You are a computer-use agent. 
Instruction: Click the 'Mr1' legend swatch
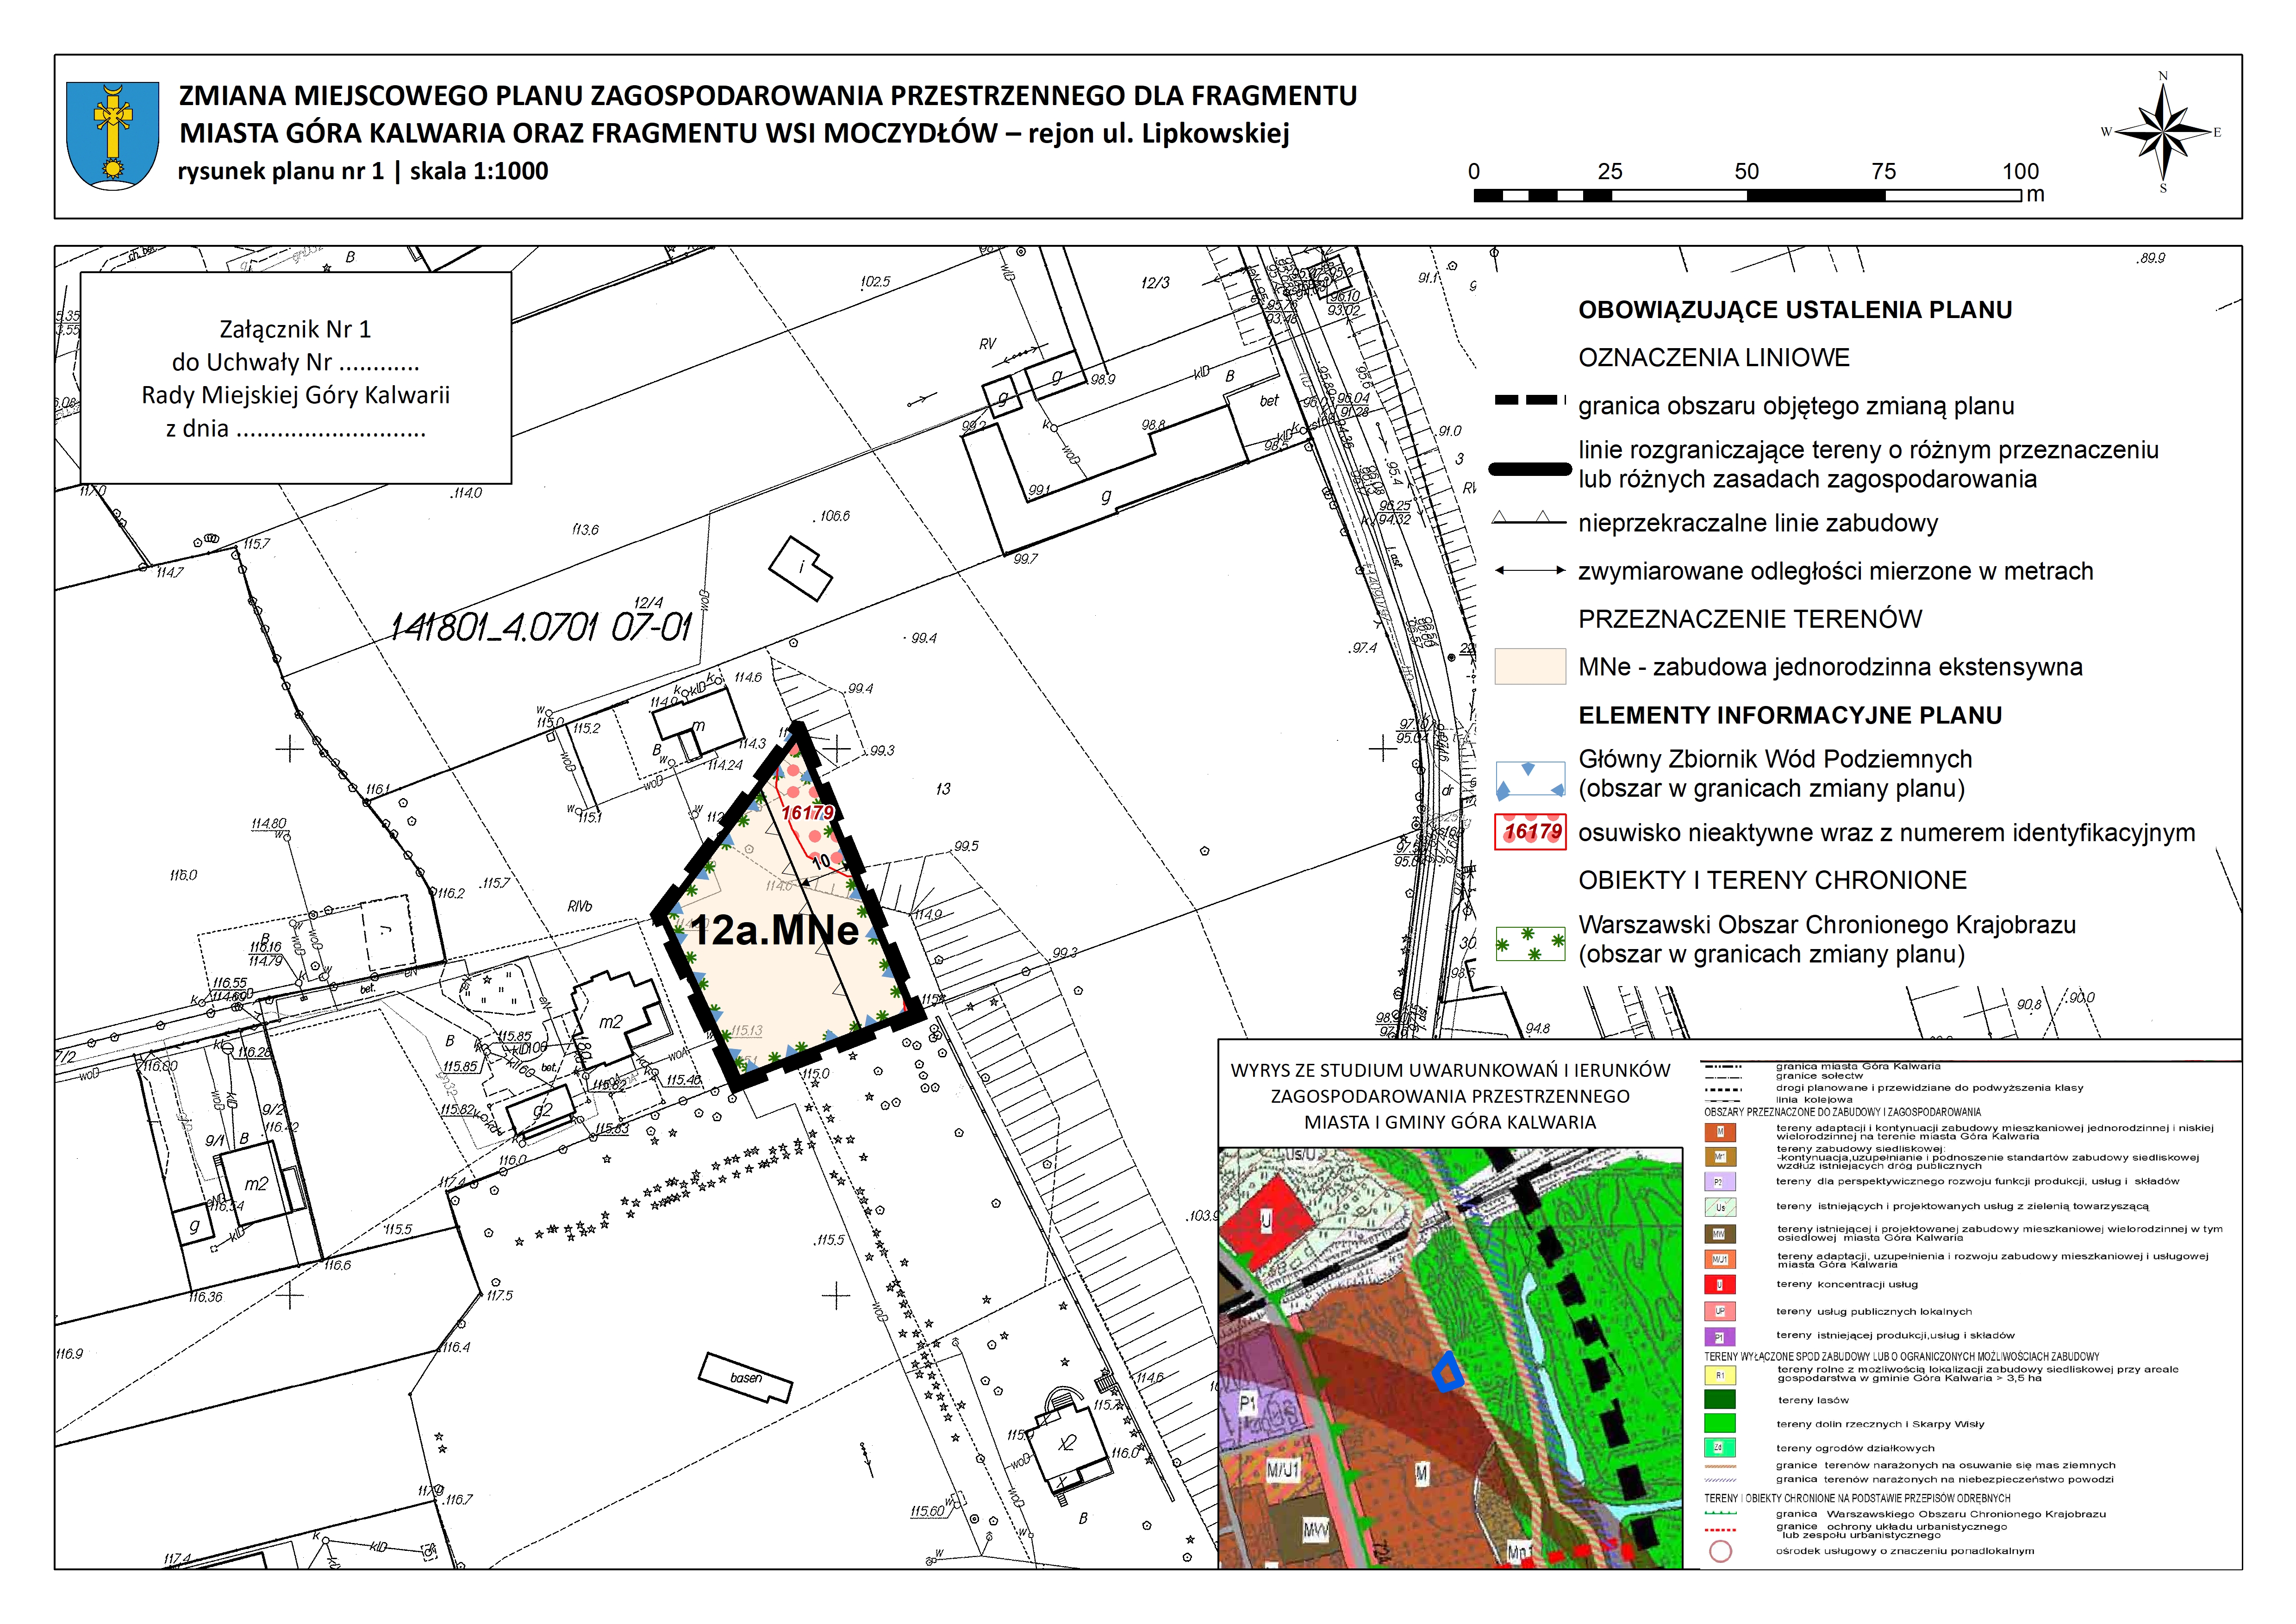click(1720, 1157)
